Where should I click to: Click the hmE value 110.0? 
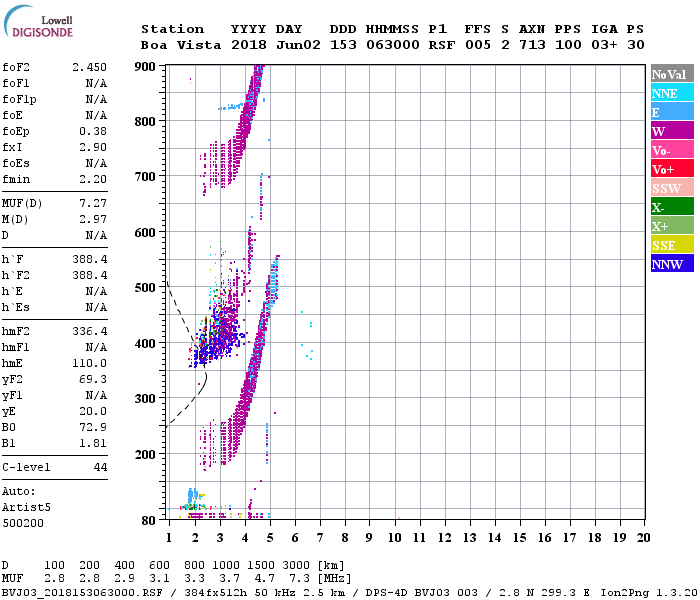click(x=89, y=363)
